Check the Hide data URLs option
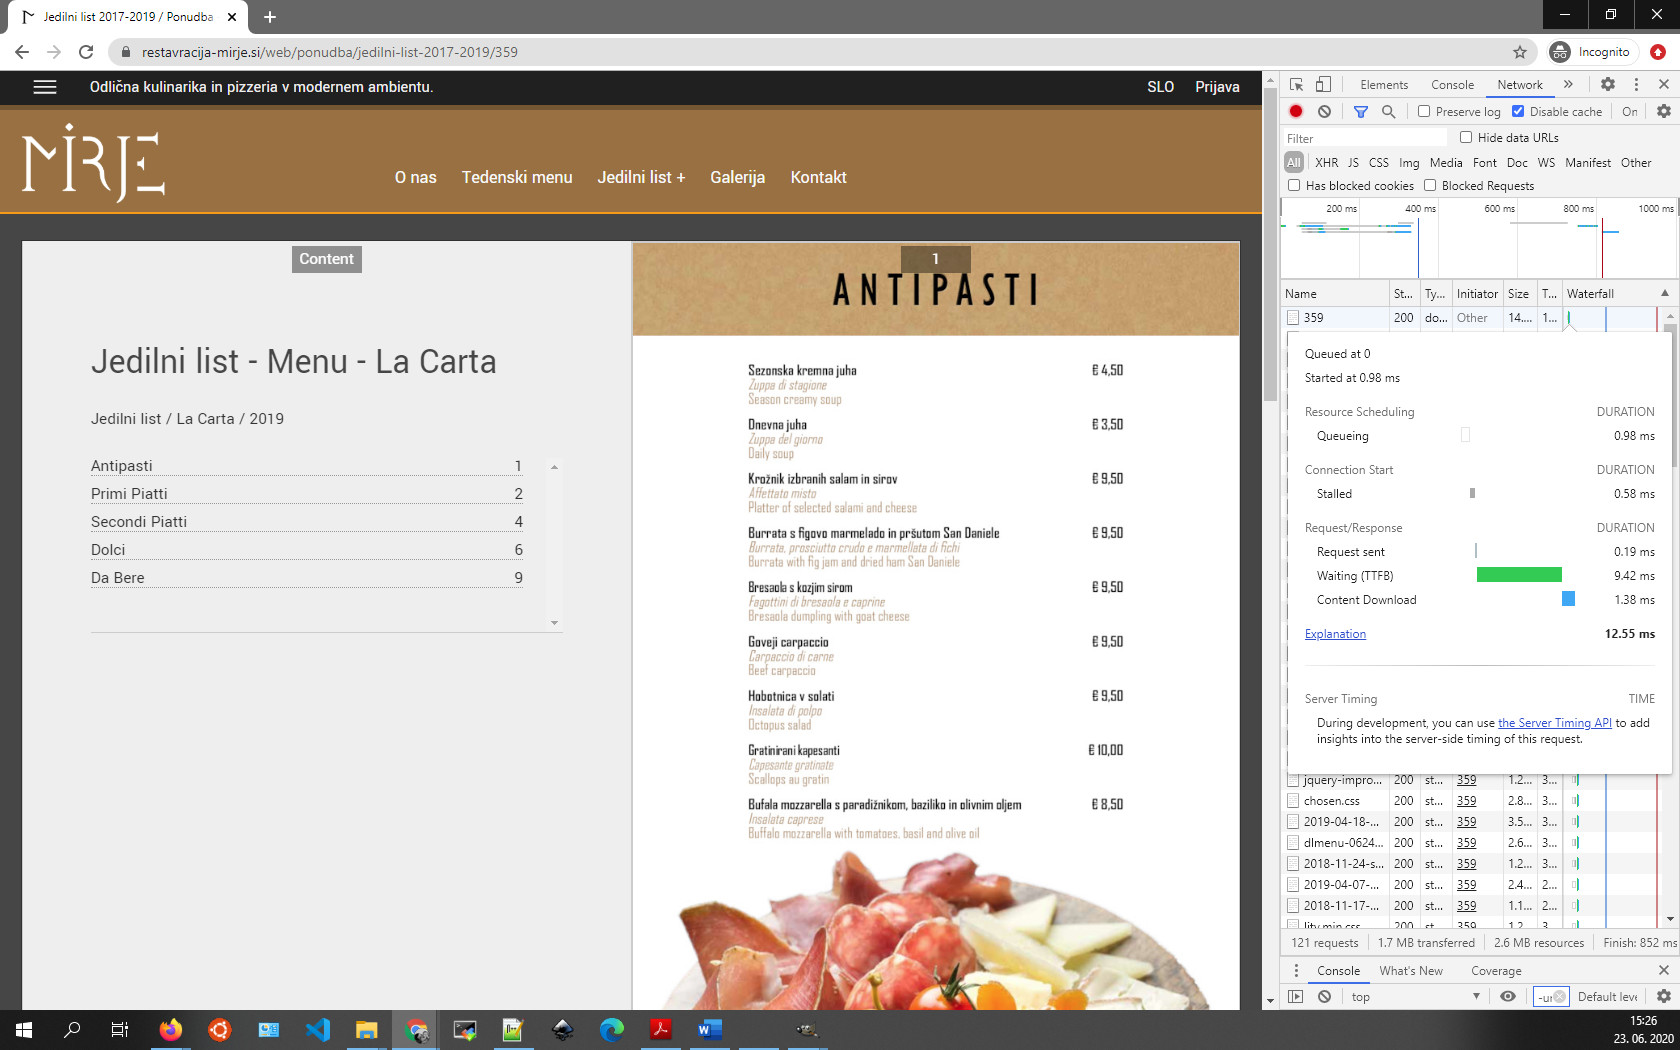 coord(1466,138)
